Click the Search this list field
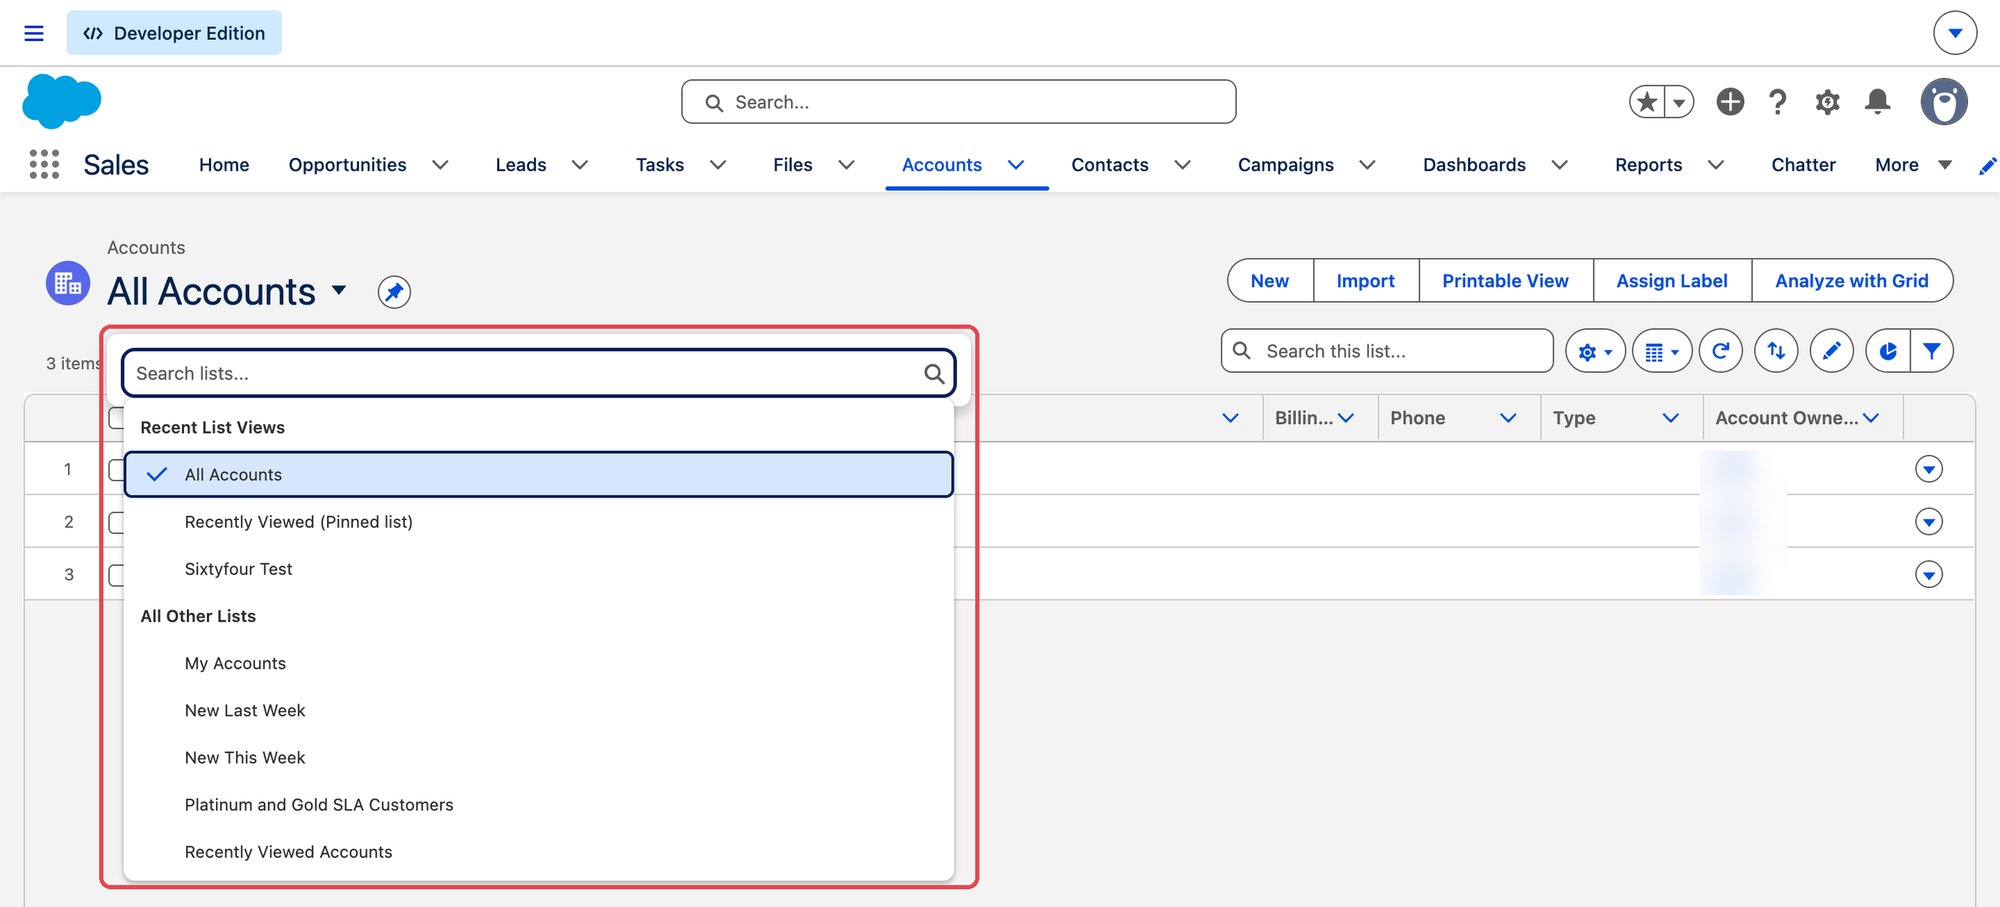 [x=1387, y=351]
